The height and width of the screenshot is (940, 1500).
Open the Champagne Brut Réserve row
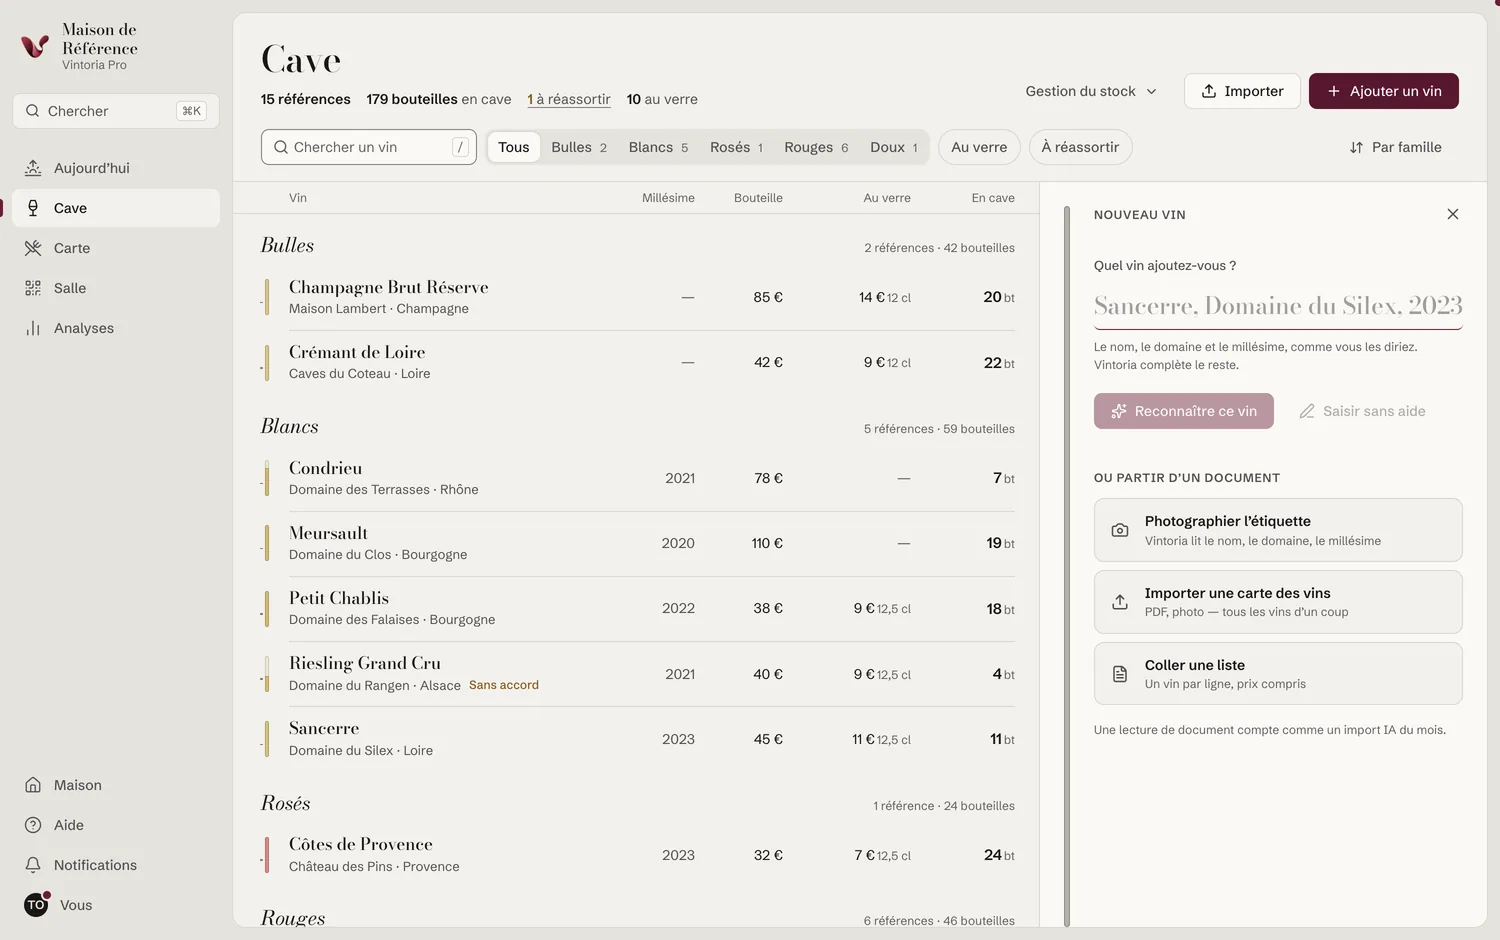click(x=638, y=297)
